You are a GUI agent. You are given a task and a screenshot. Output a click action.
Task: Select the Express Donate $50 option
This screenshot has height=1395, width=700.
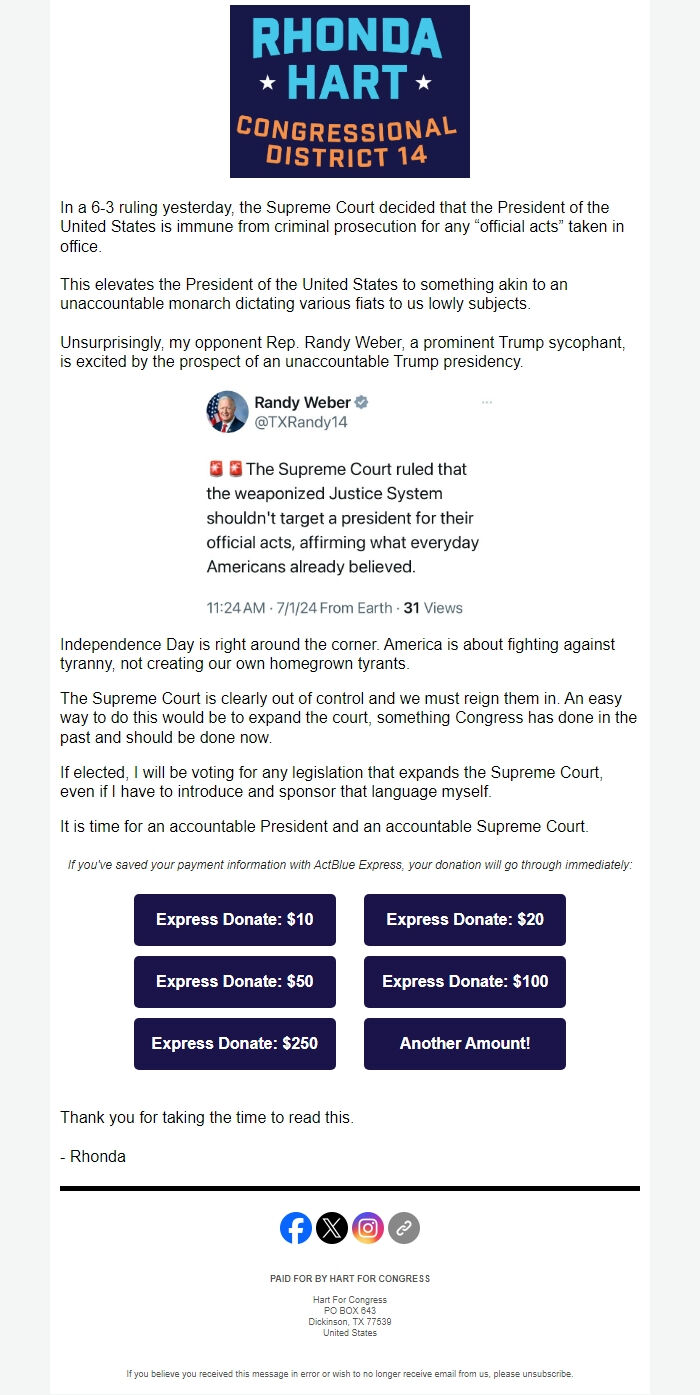(x=235, y=981)
